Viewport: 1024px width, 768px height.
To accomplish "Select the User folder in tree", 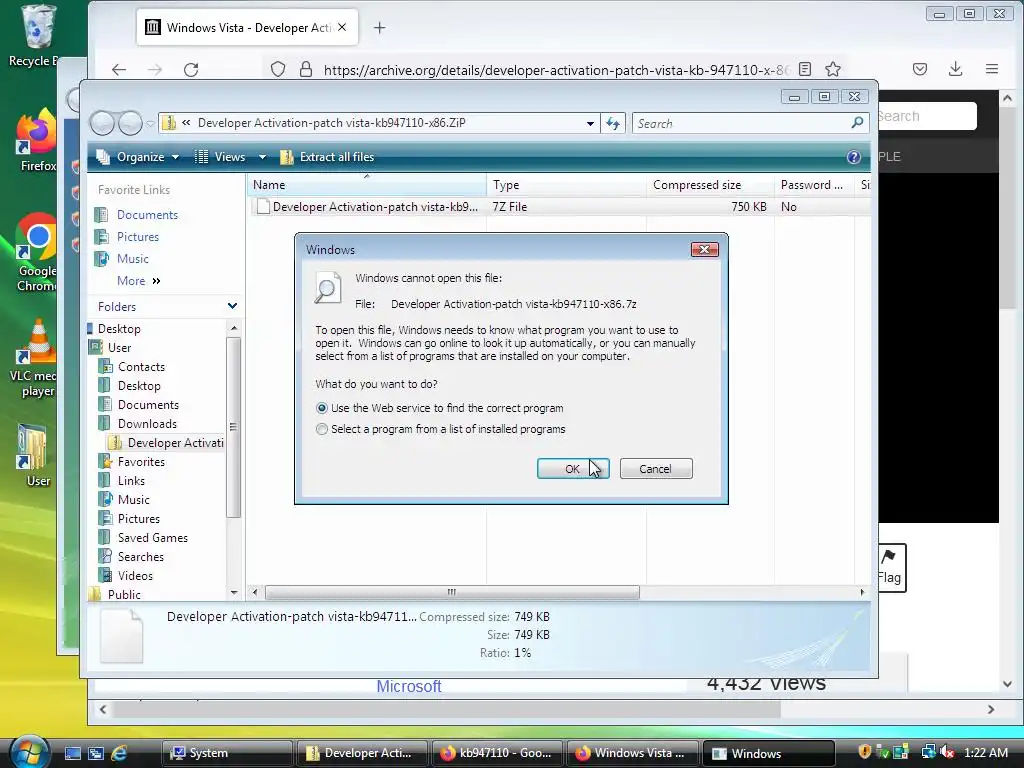I will [119, 347].
